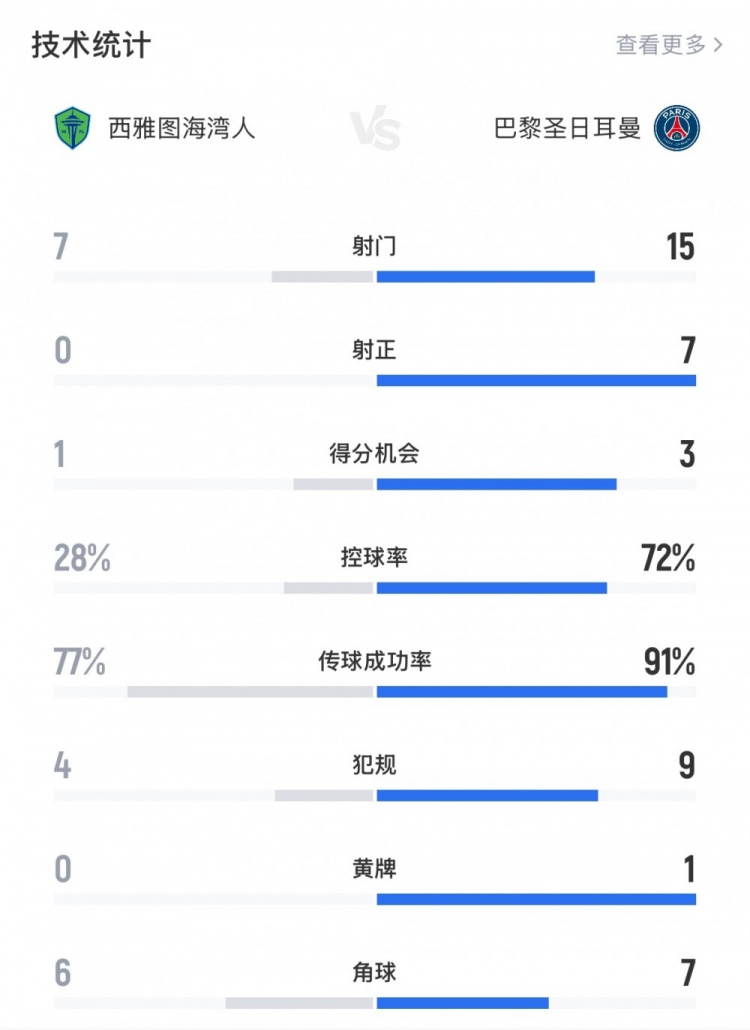750x1030 pixels.
Task: Click the VS icon between teams
Action: click(x=376, y=131)
